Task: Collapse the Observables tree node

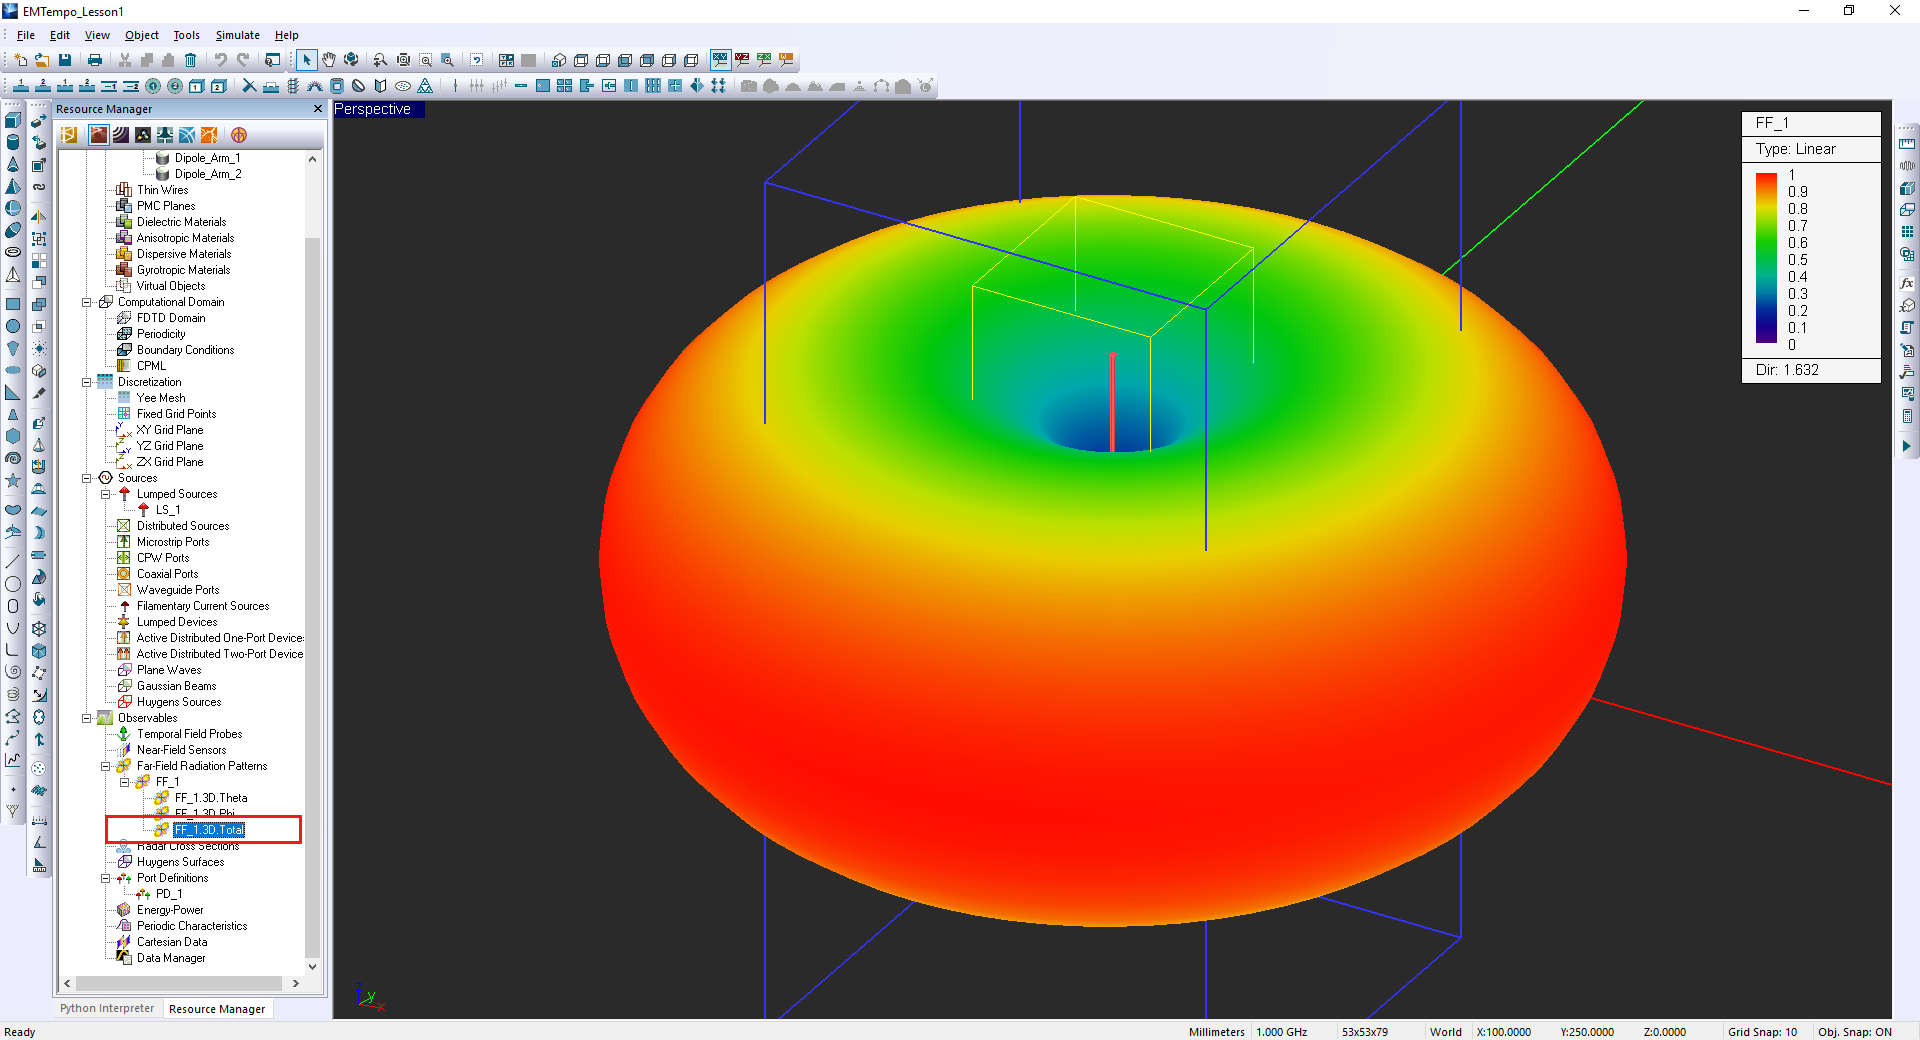Action: pos(87,718)
